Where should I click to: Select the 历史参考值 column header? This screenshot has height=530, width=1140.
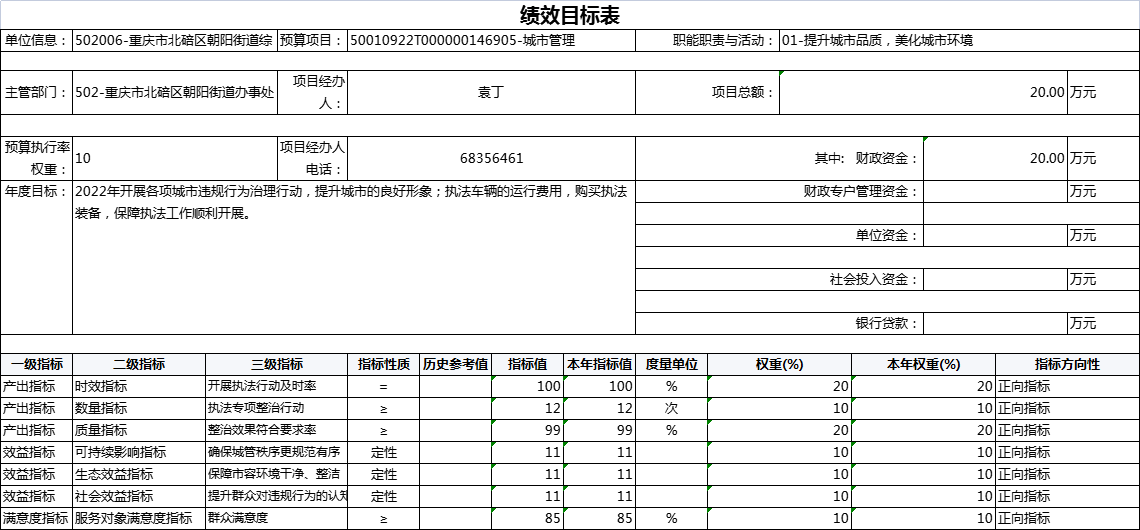click(x=455, y=364)
